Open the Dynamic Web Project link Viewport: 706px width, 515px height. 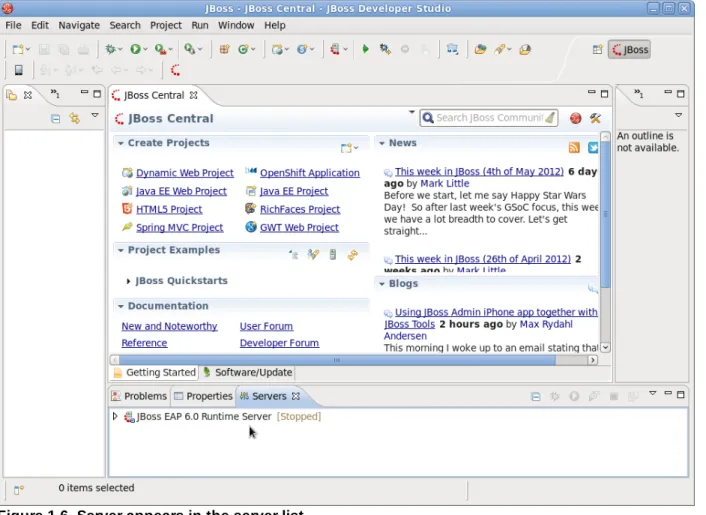[185, 173]
